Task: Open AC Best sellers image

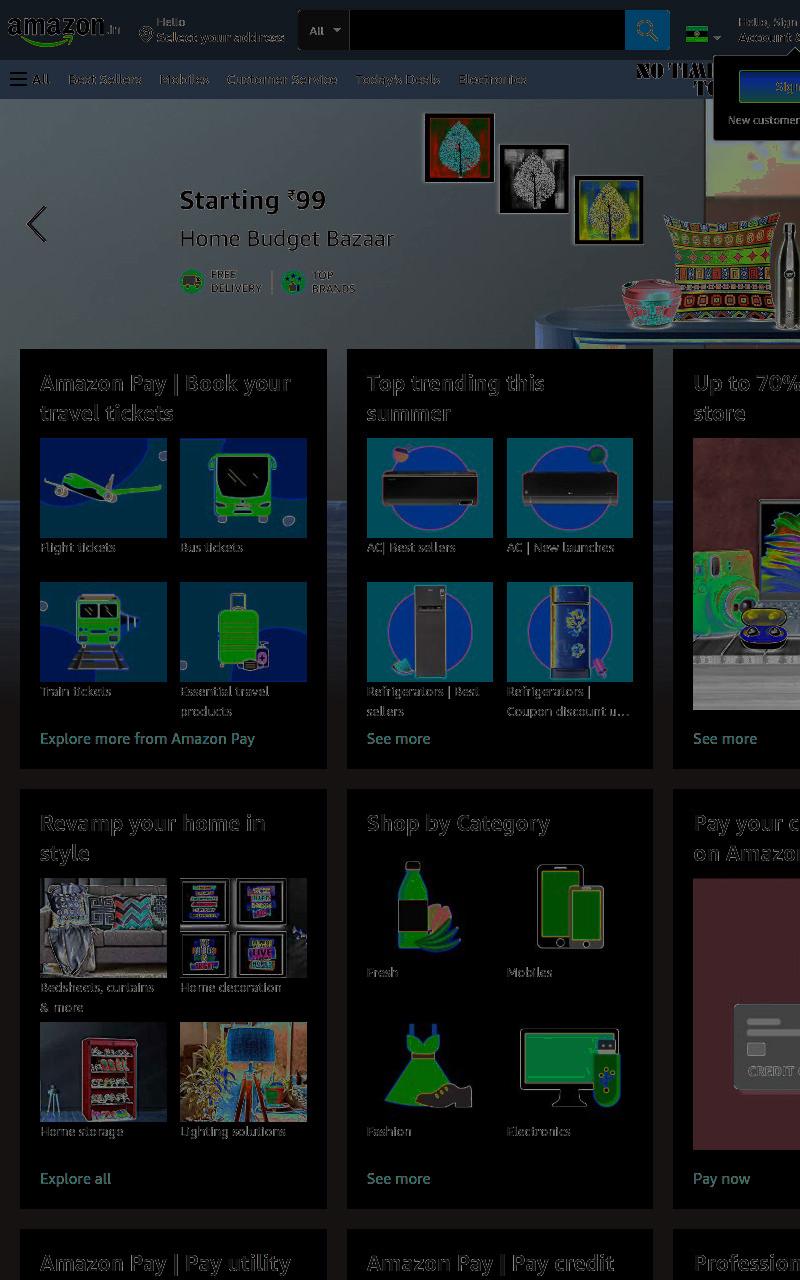Action: coord(430,488)
